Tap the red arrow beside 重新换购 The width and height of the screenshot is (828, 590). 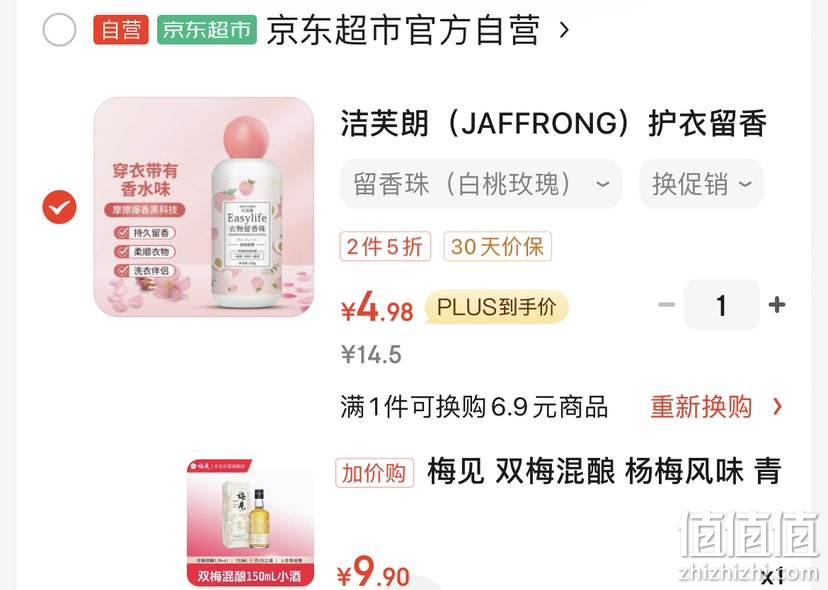point(777,407)
